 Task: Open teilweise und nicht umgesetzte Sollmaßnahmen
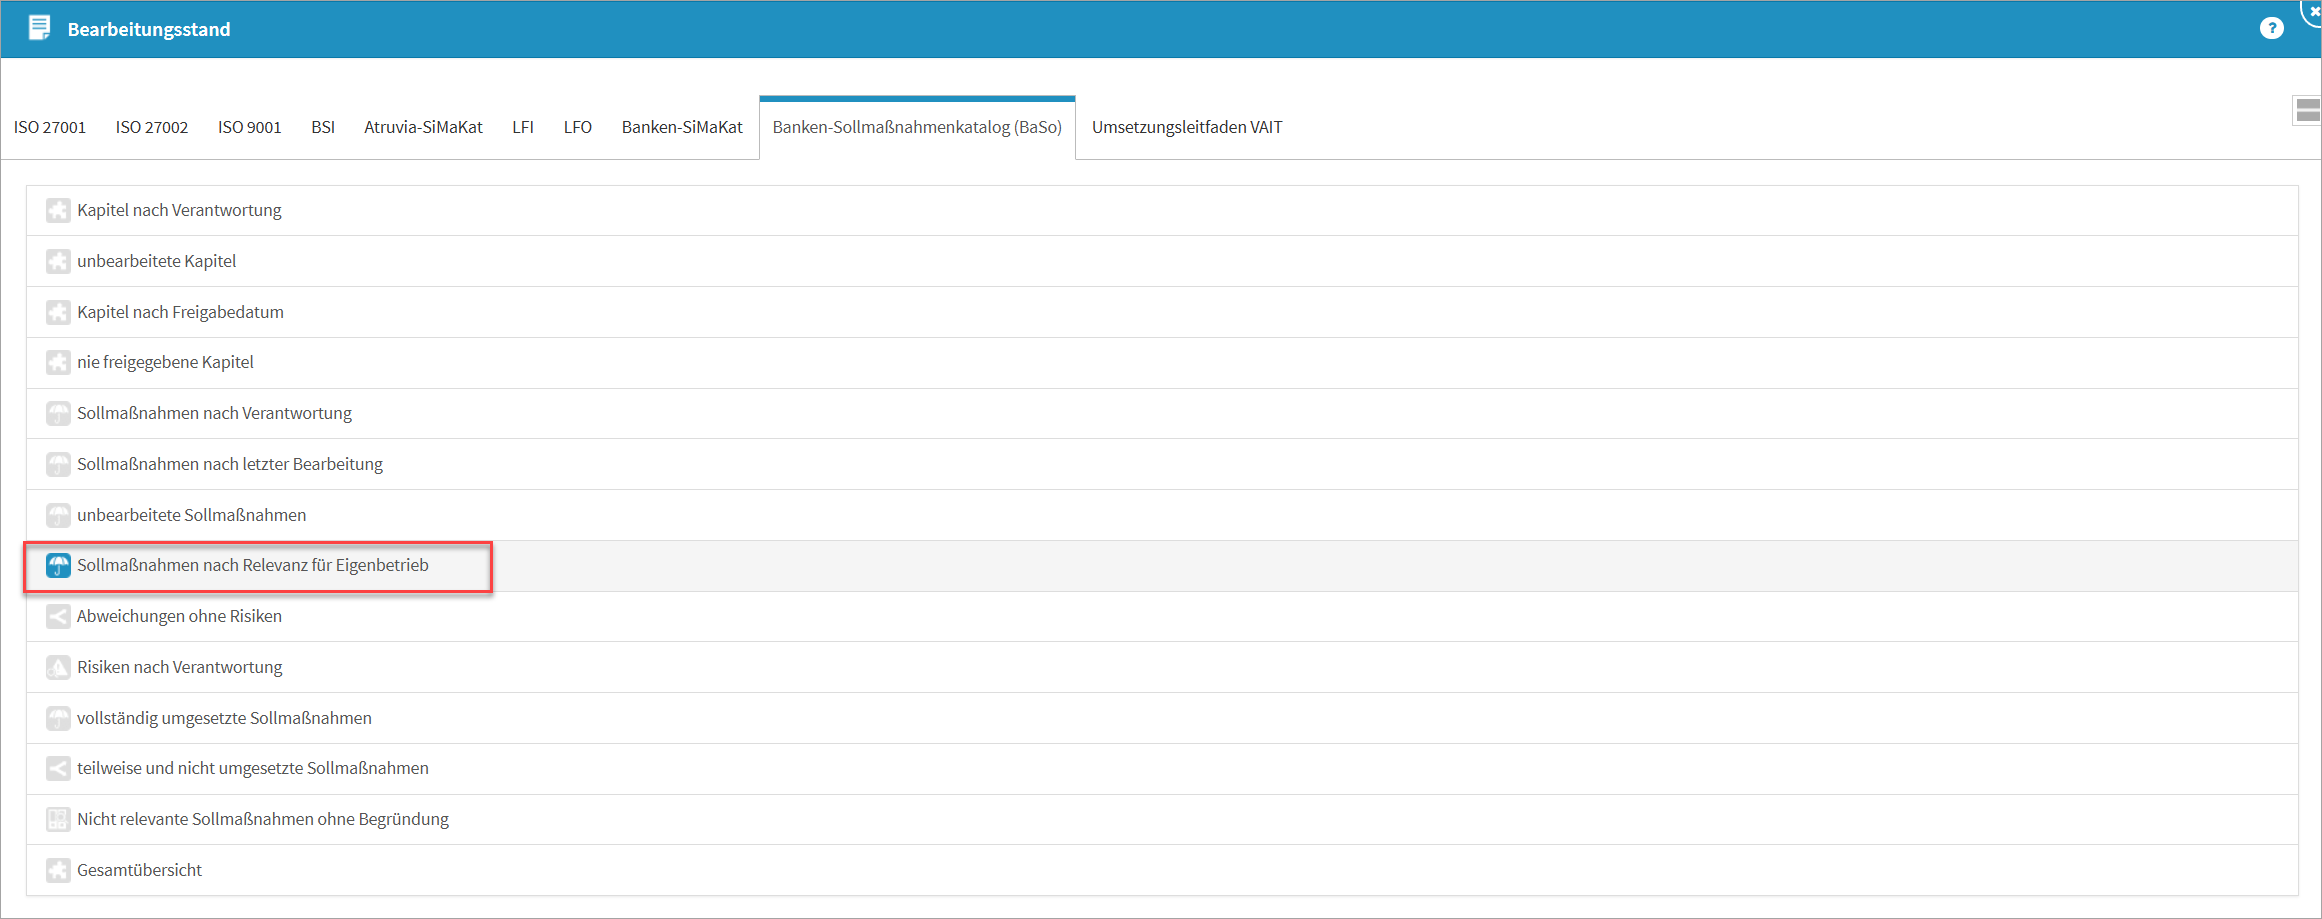pyautogui.click(x=253, y=769)
